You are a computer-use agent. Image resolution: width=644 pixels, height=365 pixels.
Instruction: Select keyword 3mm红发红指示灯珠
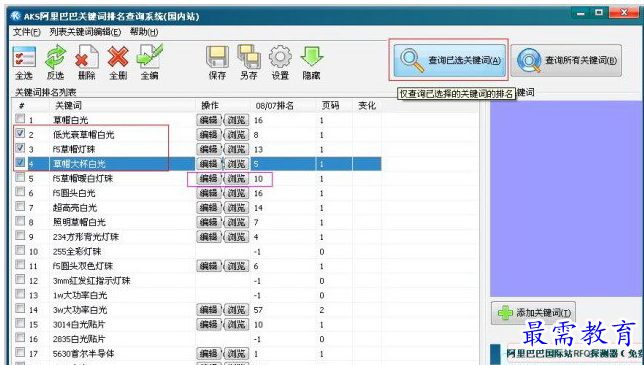pos(91,281)
